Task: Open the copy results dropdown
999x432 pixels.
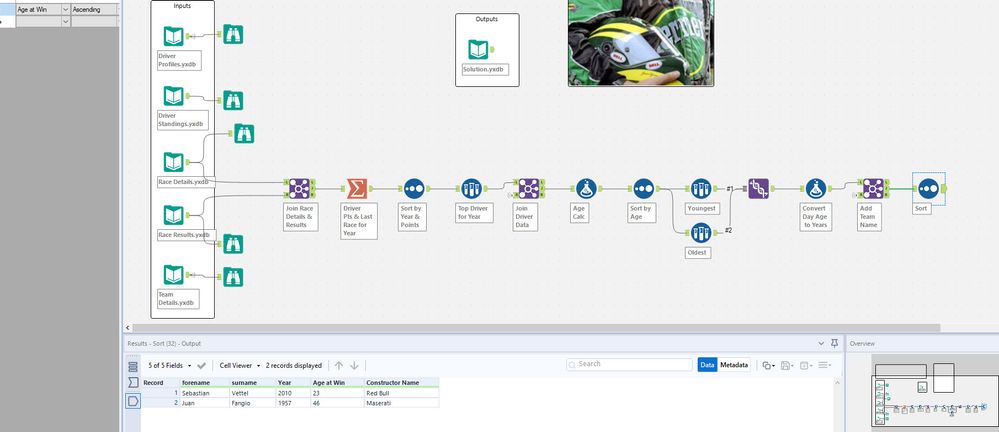Action: click(x=769, y=366)
